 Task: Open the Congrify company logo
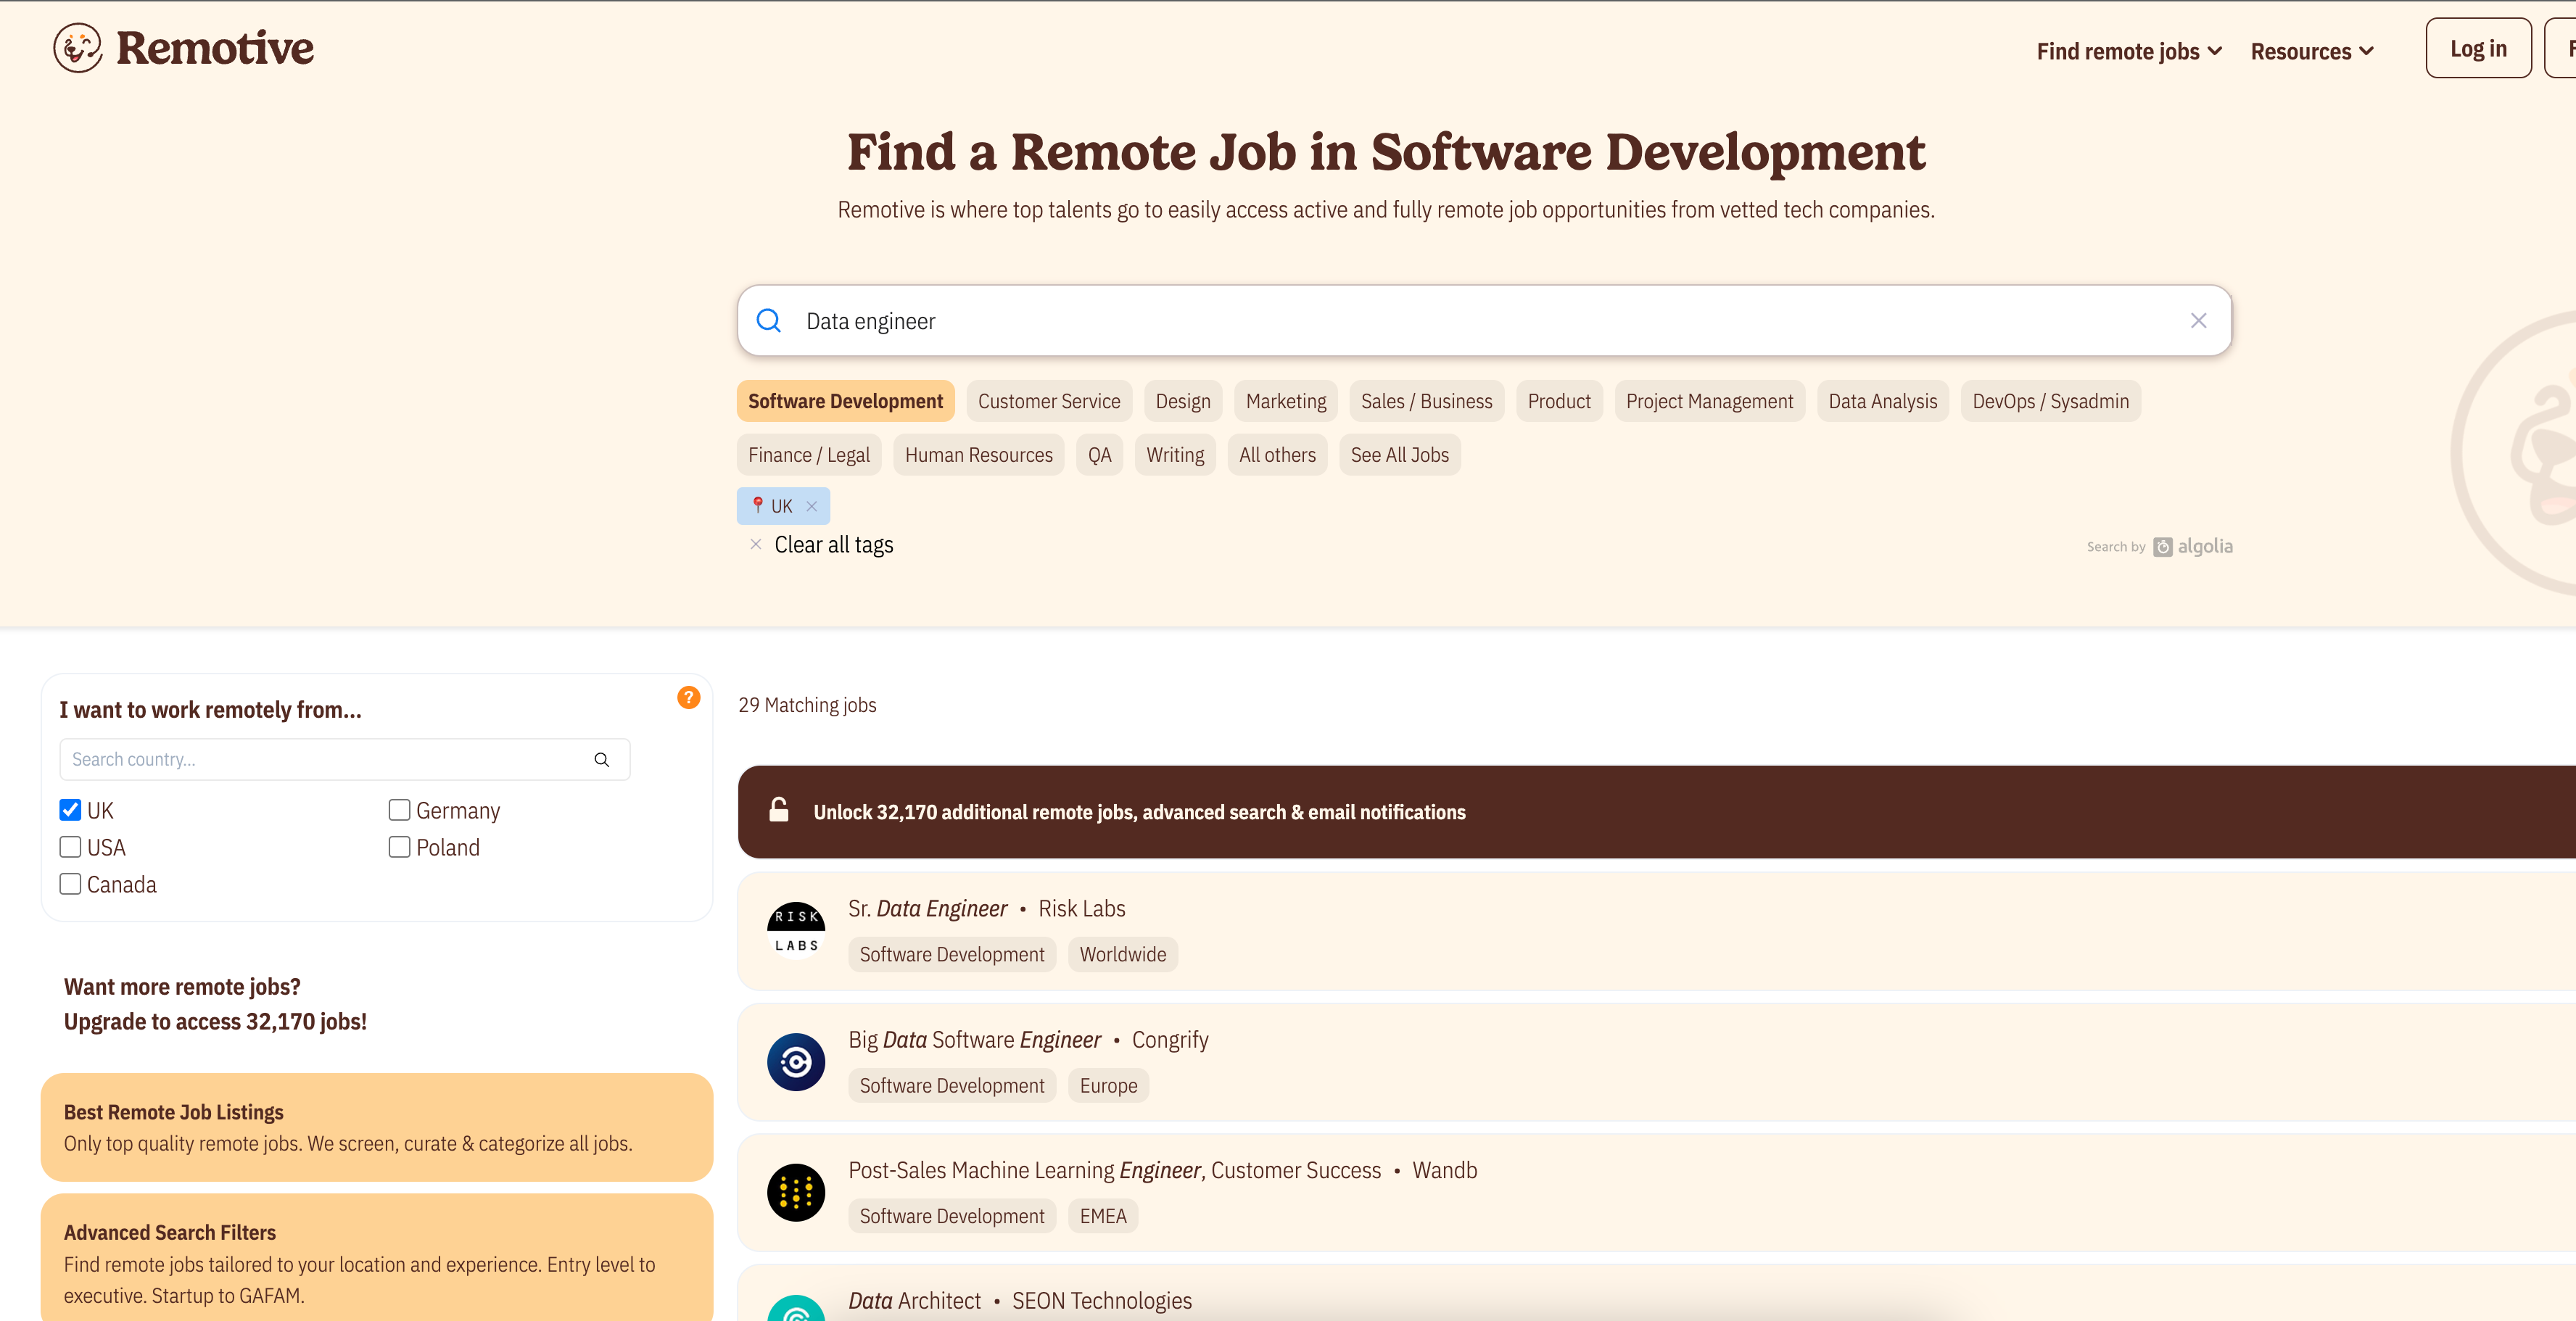tap(796, 1062)
